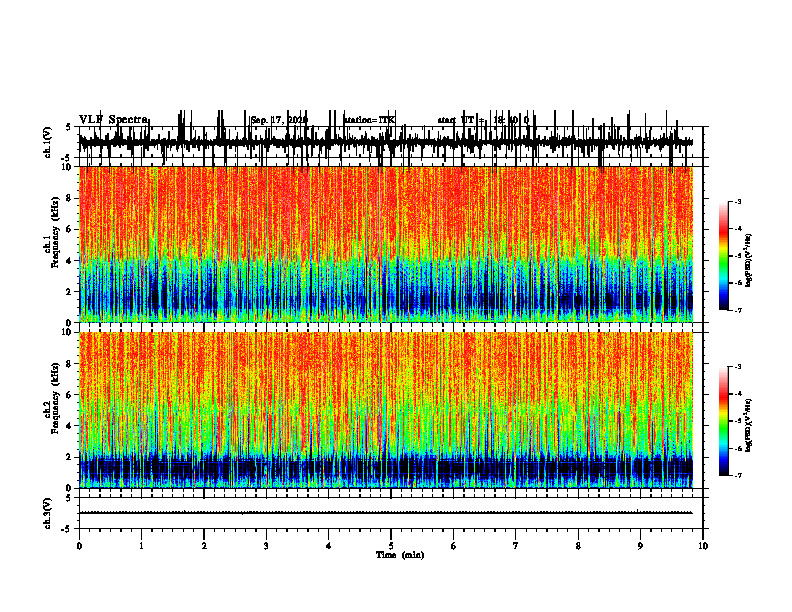This screenshot has width=792, height=612.
Task: Click the ch.2 spectrogram color bar
Action: pyautogui.click(x=723, y=421)
